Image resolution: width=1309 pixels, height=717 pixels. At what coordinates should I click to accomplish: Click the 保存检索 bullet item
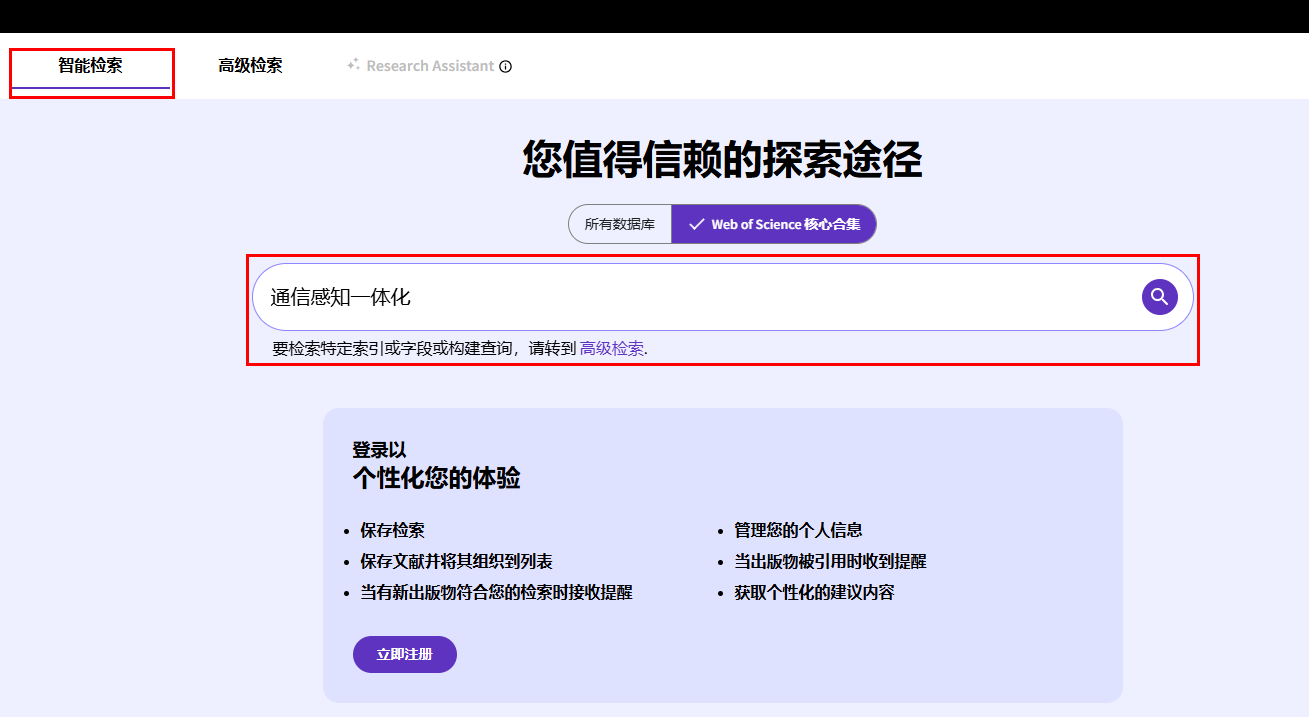(392, 530)
